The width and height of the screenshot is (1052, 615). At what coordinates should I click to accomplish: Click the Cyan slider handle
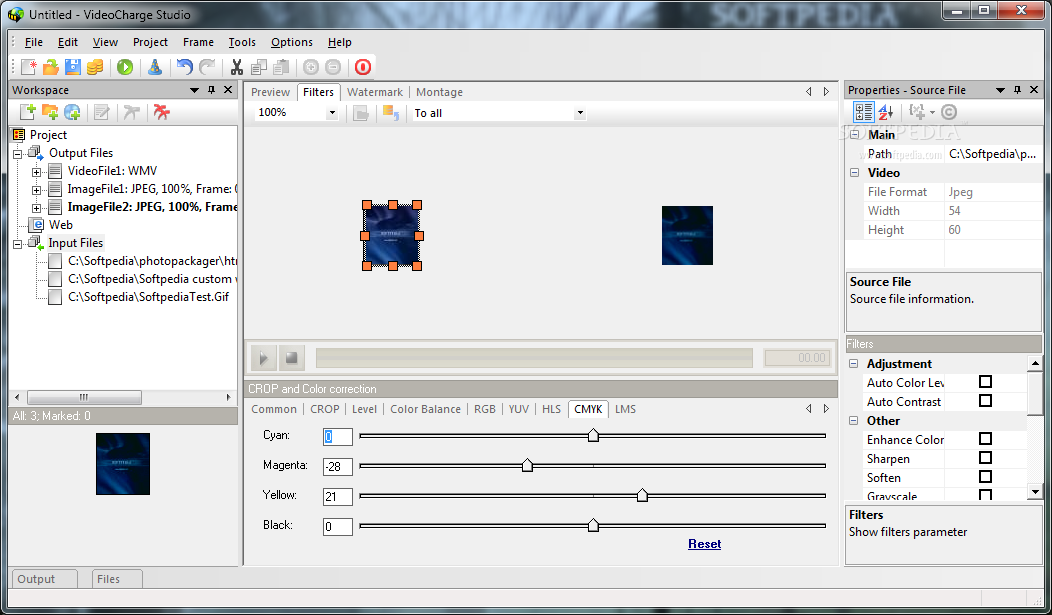click(x=593, y=435)
